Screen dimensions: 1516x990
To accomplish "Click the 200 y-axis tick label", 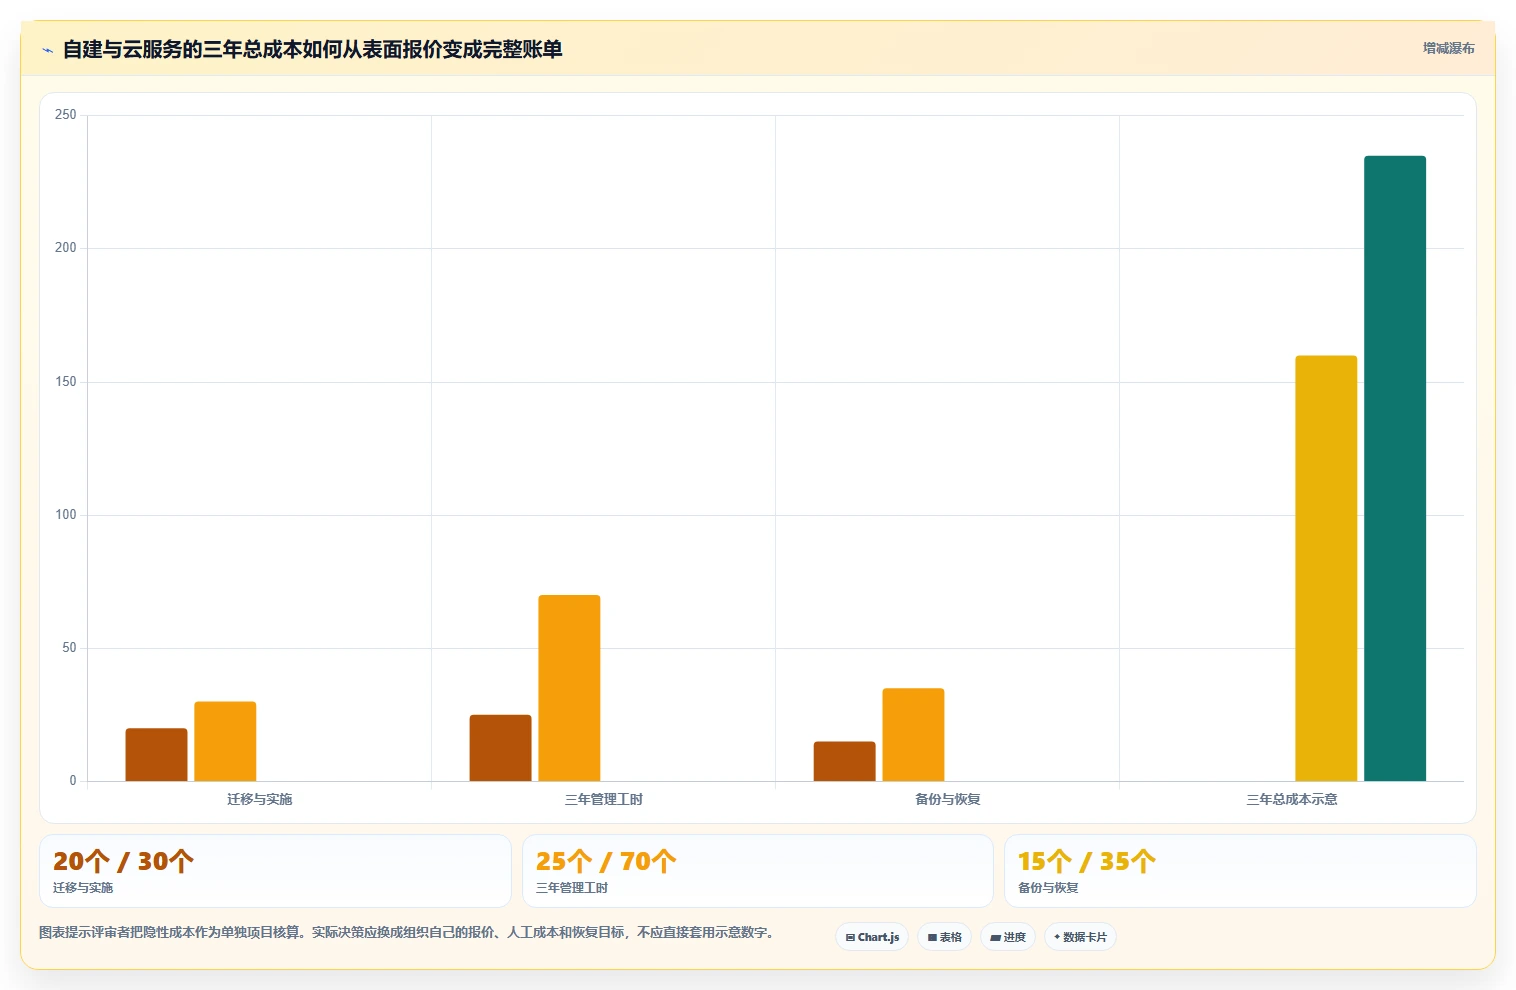I will pos(66,248).
